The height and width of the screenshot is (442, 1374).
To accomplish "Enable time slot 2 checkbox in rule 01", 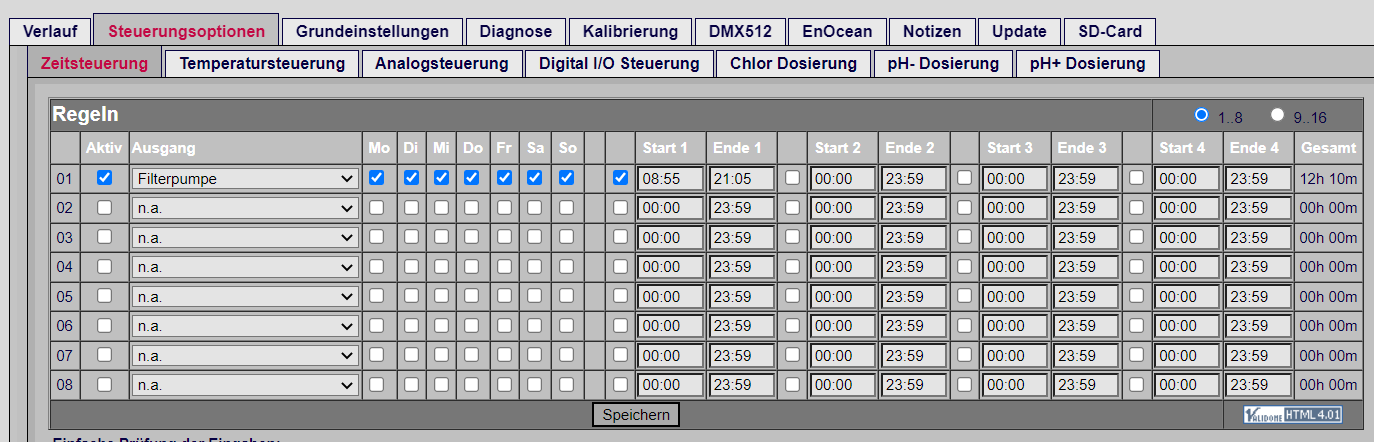I will coord(792,178).
